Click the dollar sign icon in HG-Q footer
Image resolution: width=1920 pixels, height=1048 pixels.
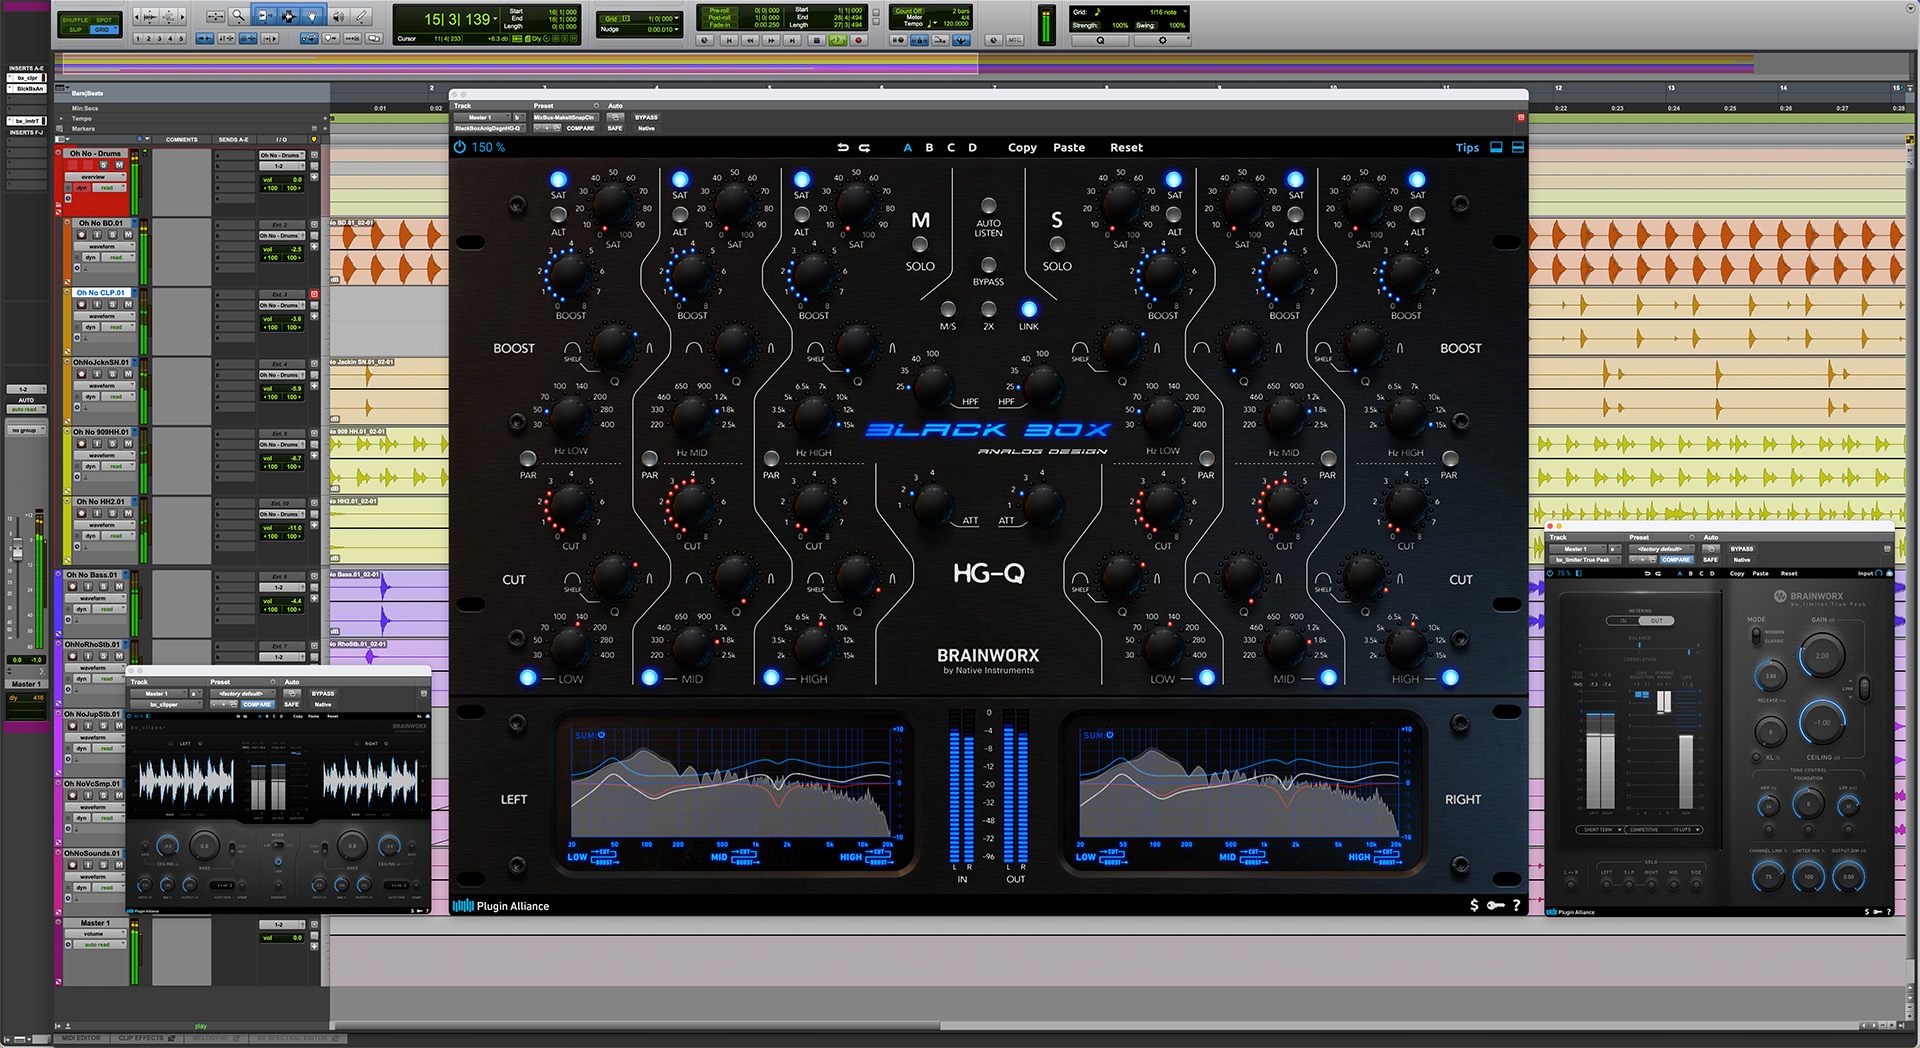coord(1474,905)
